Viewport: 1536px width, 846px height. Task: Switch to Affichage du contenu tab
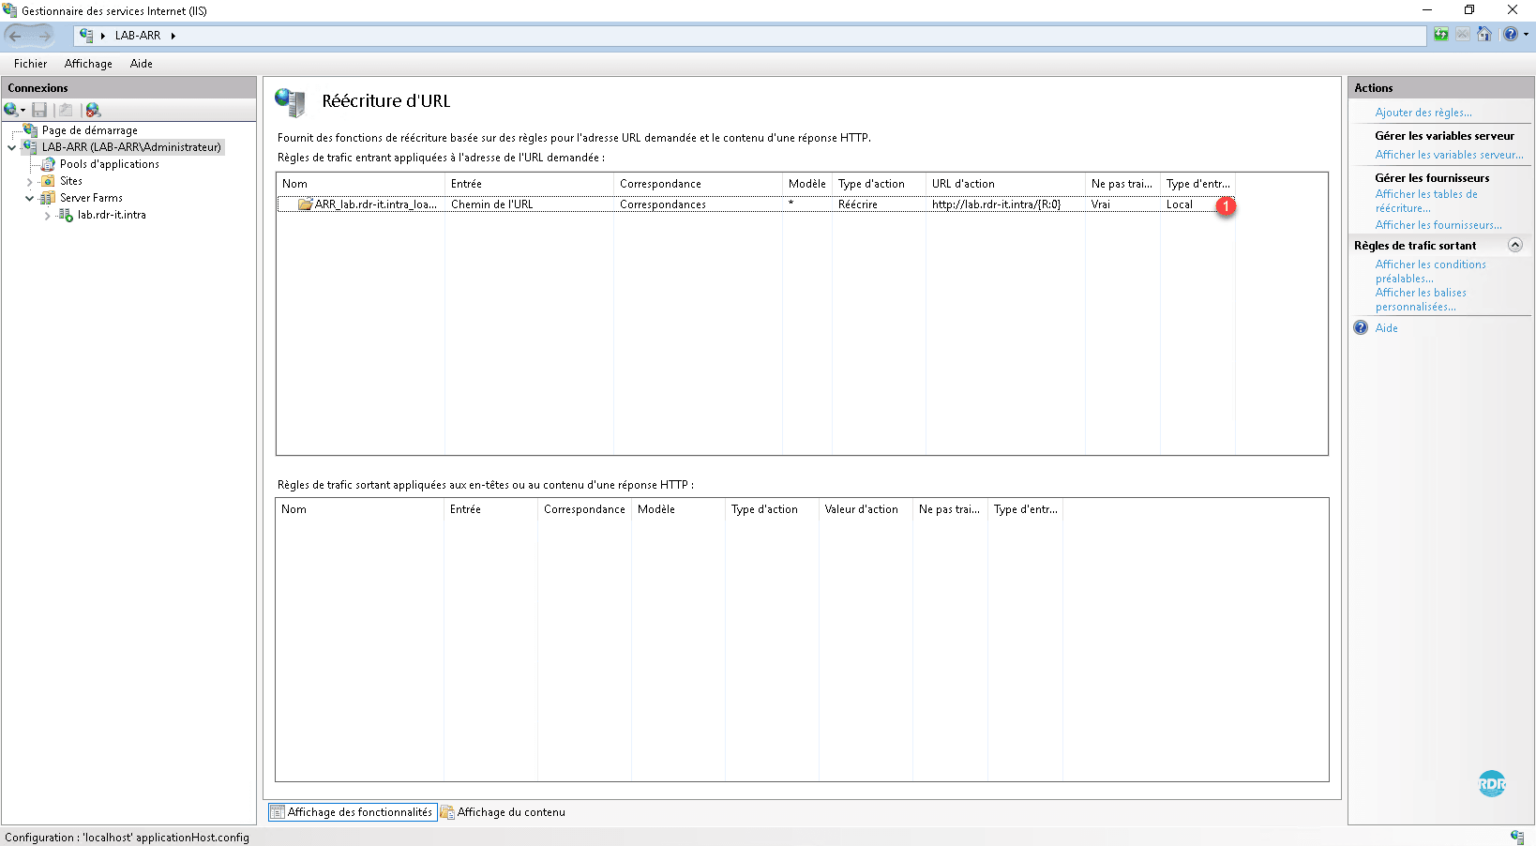pyautogui.click(x=503, y=812)
